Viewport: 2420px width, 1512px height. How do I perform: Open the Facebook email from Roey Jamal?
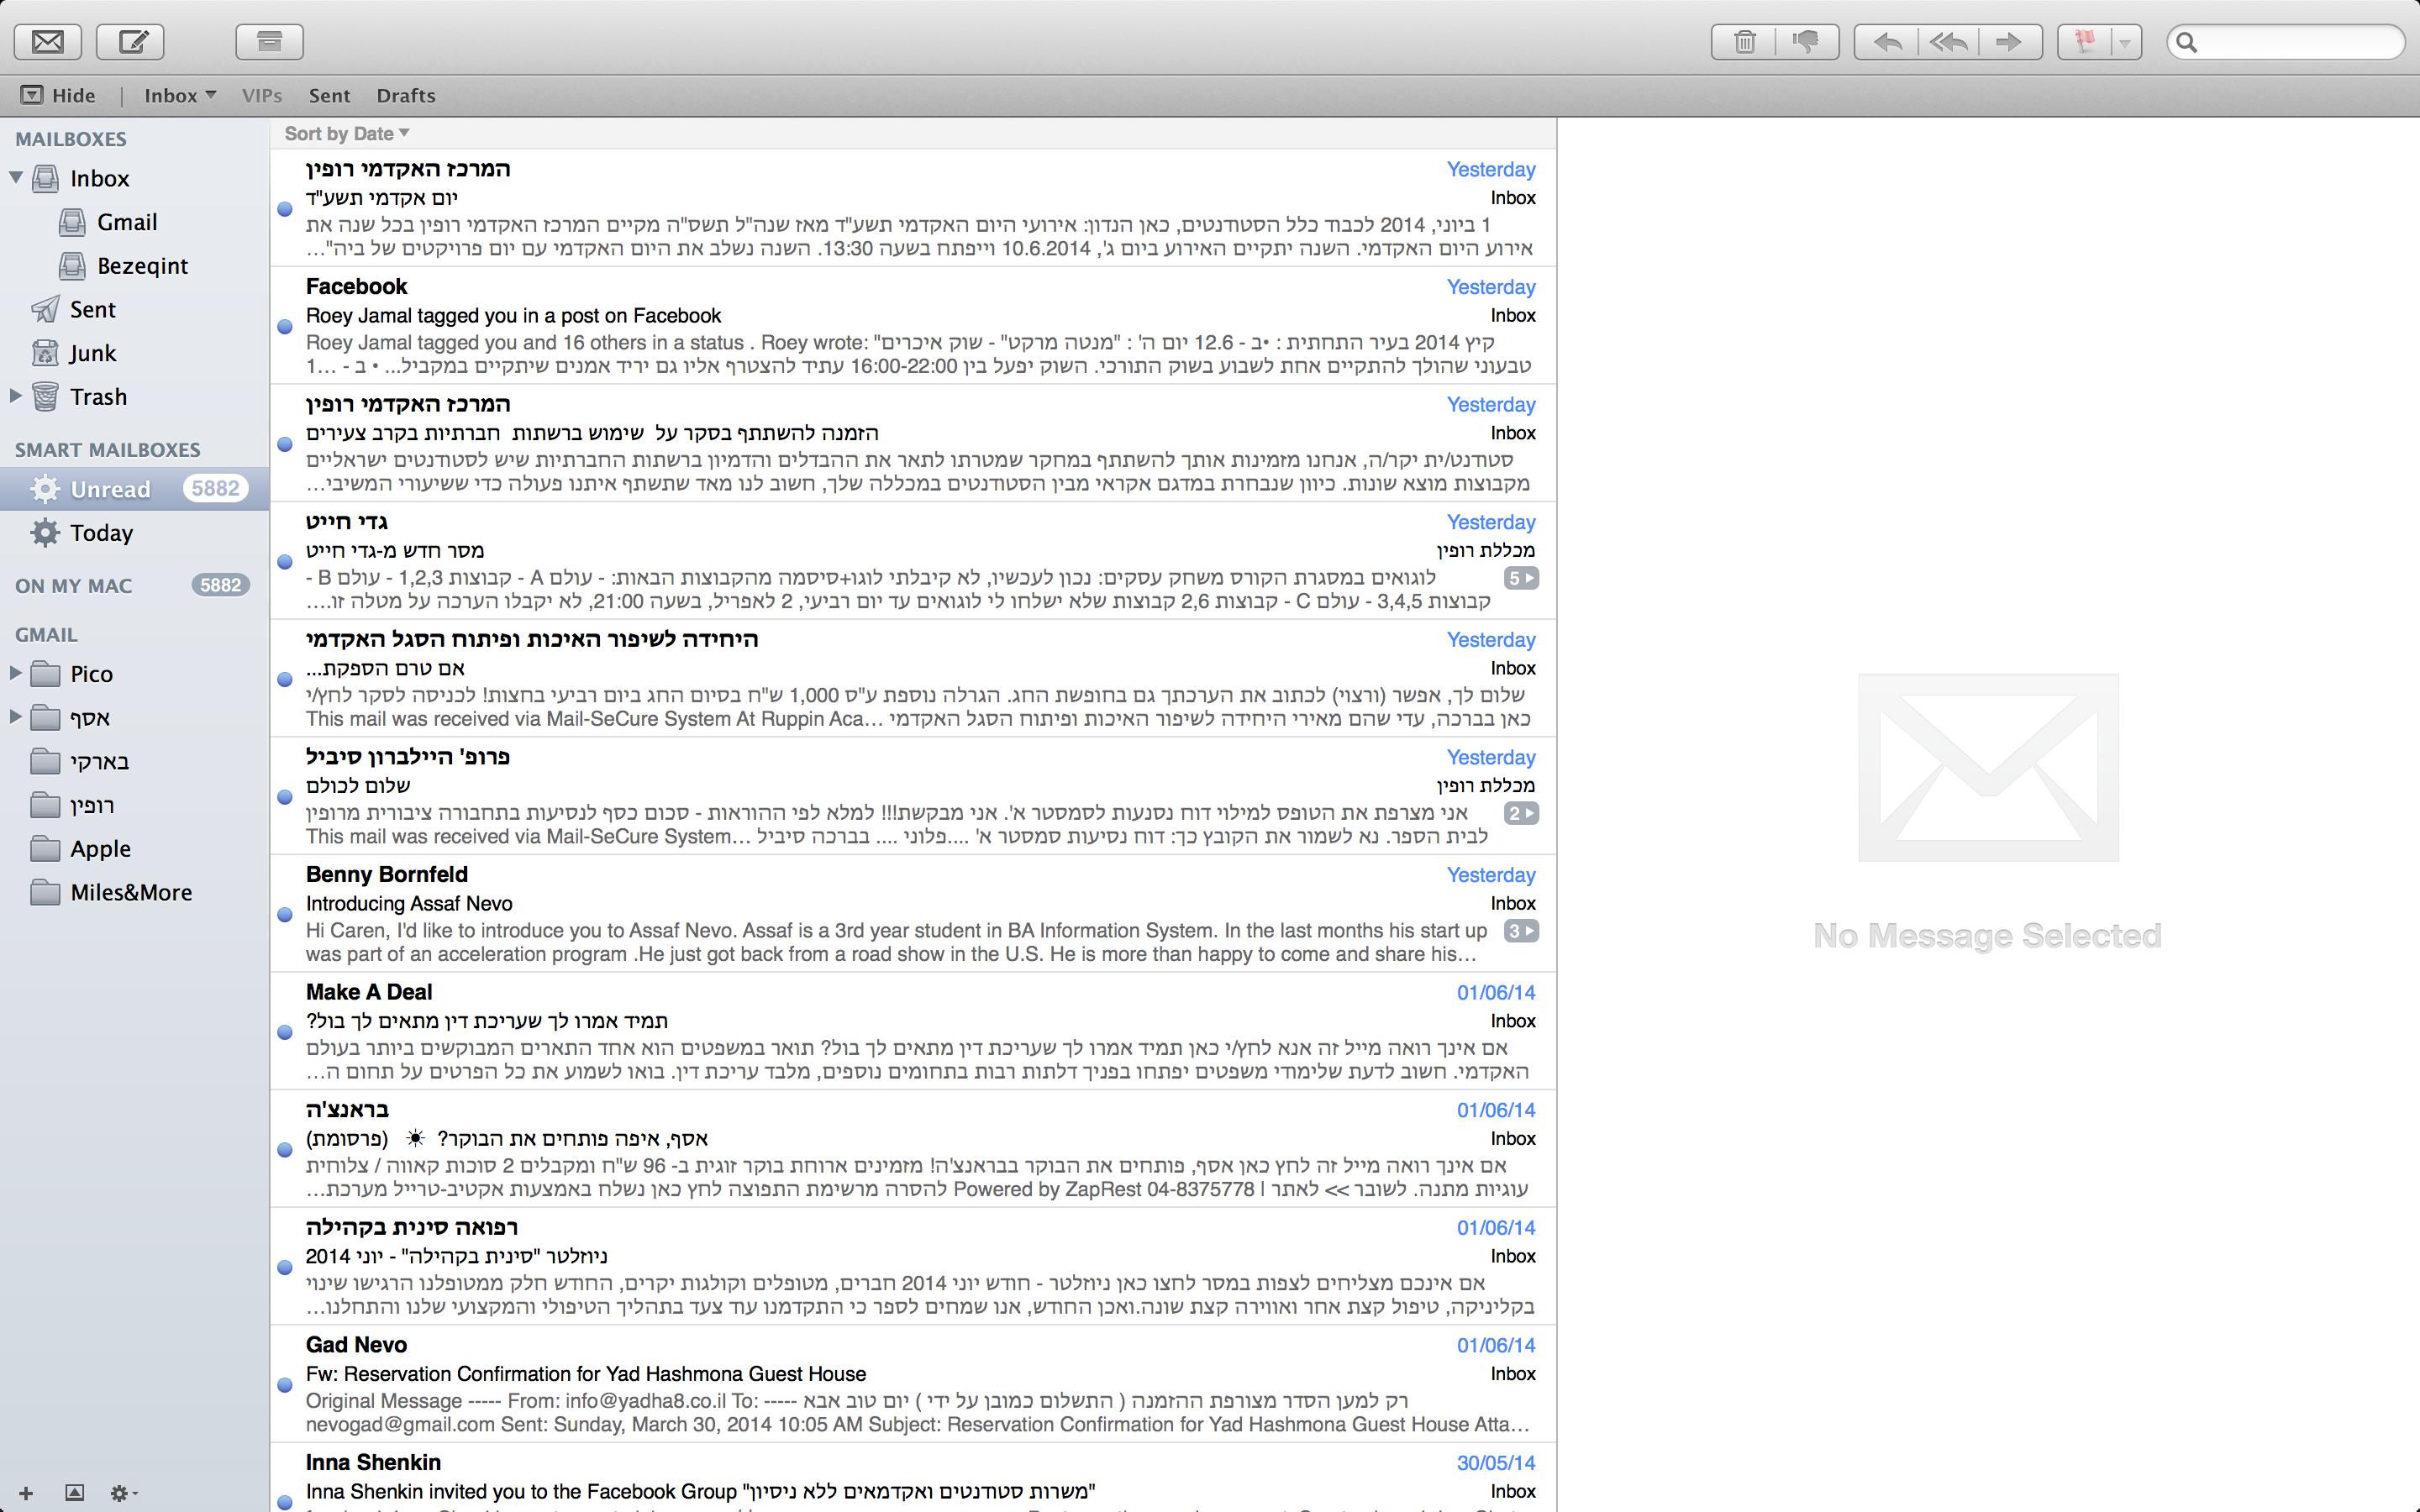(x=913, y=326)
